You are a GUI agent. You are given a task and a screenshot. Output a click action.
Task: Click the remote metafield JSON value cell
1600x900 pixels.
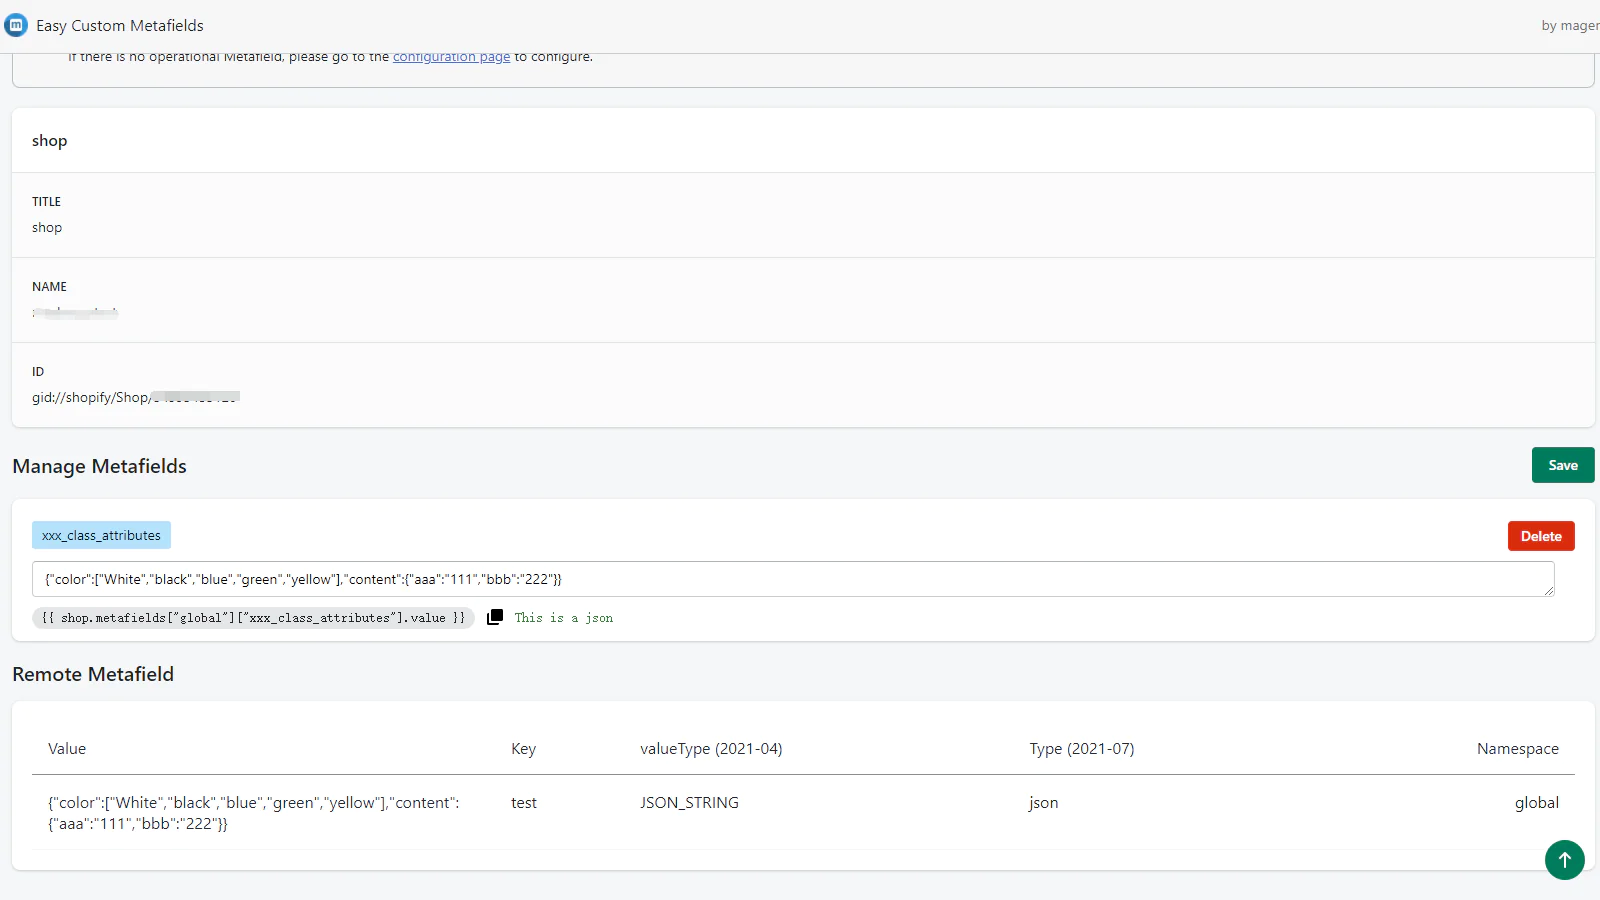click(x=254, y=813)
